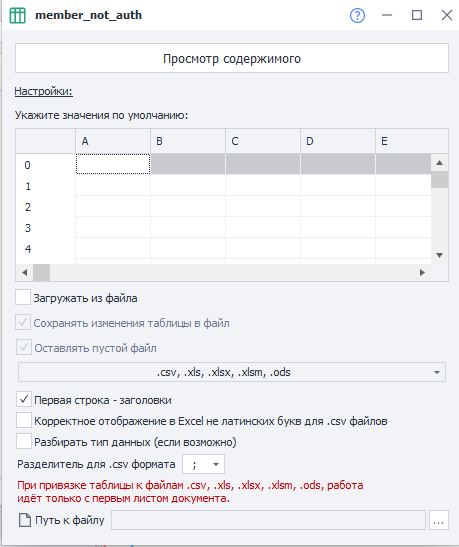Expand the csv delimiter dropdown
Image resolution: width=459 pixels, height=547 pixels.
coord(203,464)
